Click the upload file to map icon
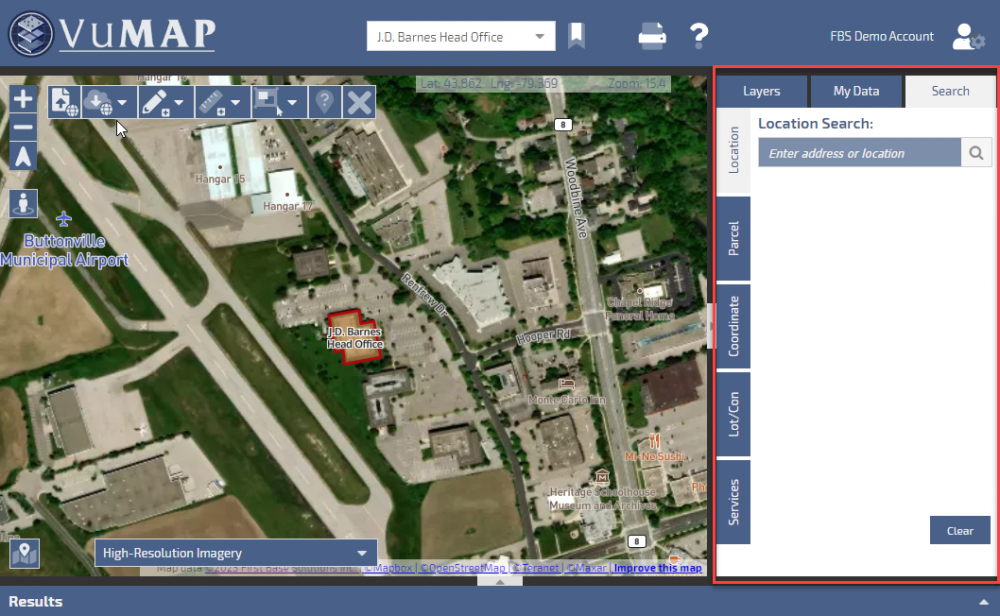The image size is (1000, 616). [x=64, y=102]
